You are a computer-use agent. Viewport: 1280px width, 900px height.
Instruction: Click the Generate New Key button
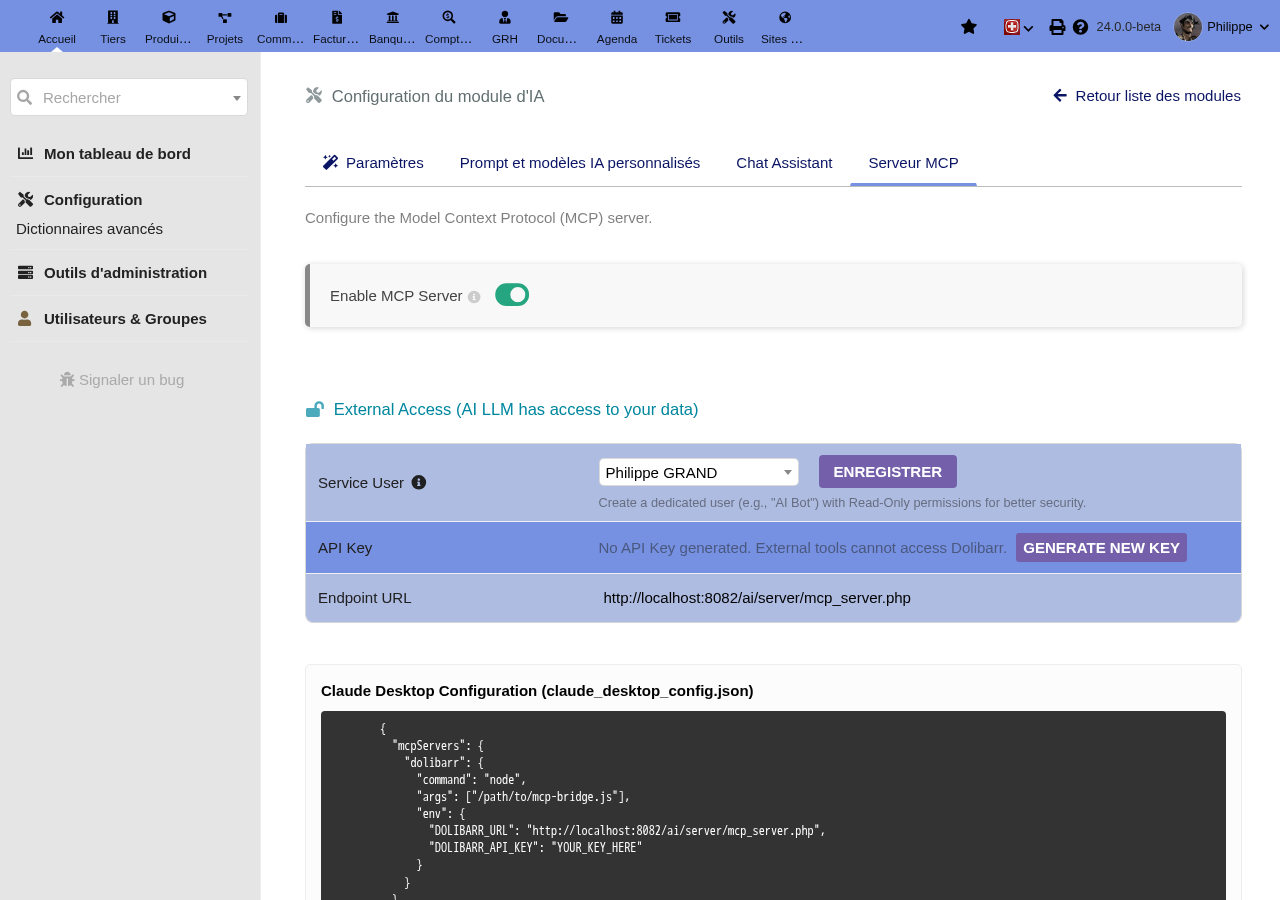click(1101, 548)
